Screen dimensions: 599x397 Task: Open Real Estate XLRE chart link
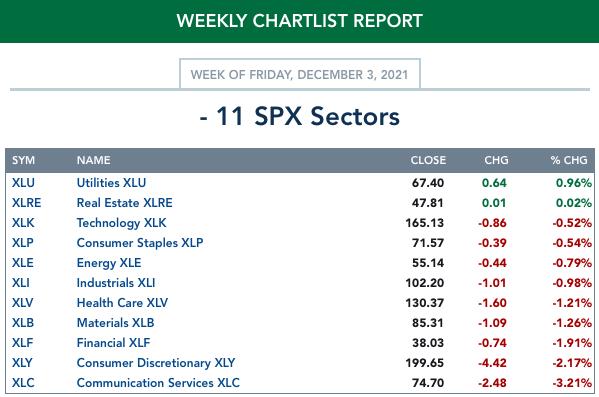[125, 203]
